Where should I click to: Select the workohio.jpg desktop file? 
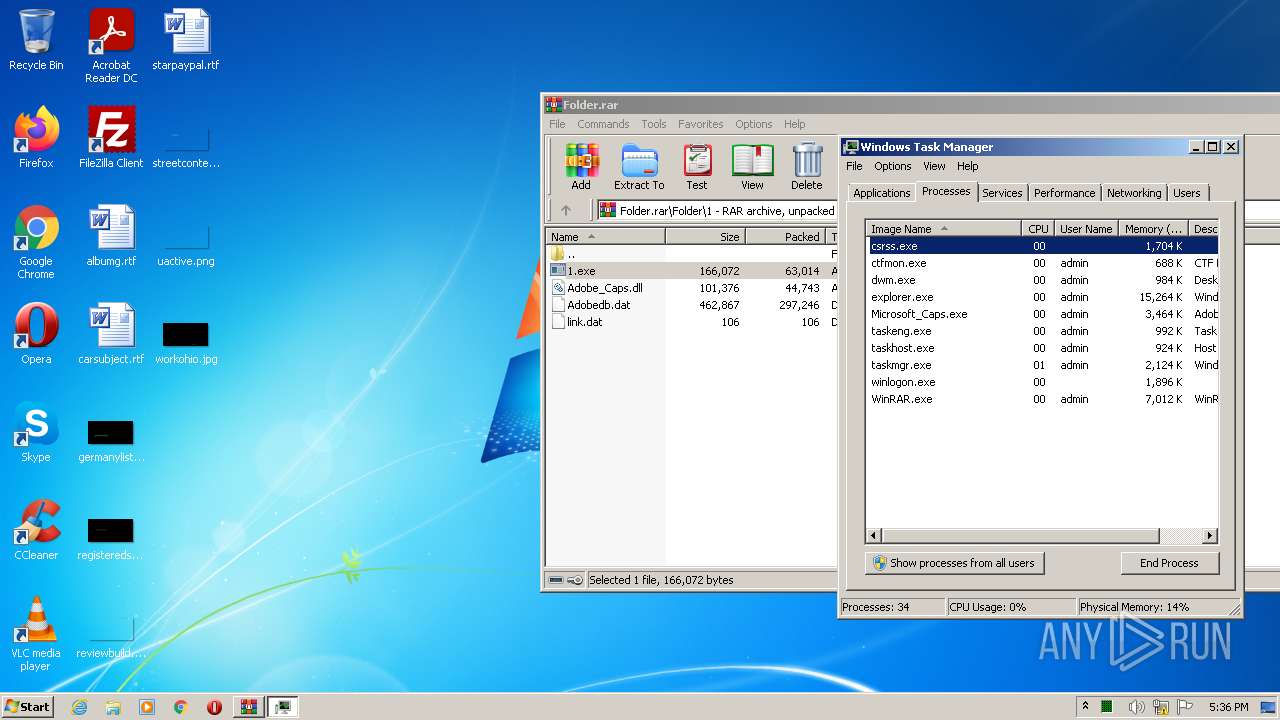pyautogui.click(x=186, y=342)
